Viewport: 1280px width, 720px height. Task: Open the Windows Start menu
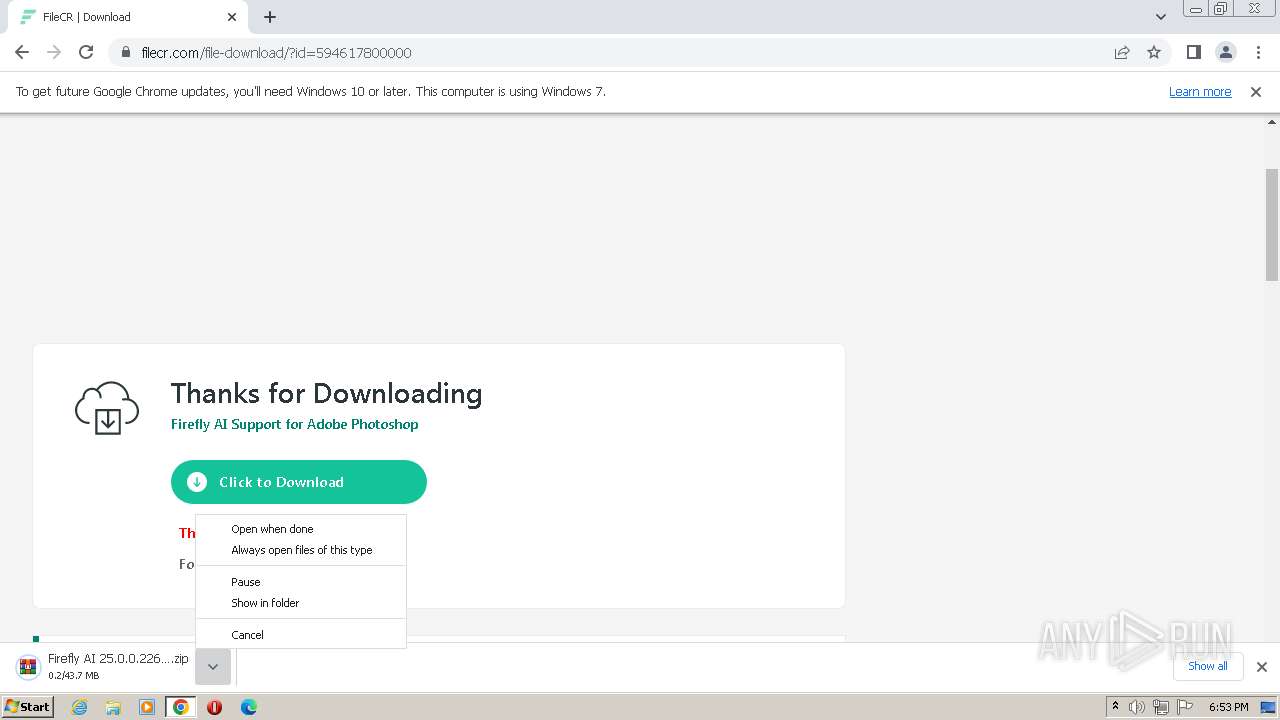(x=28, y=706)
